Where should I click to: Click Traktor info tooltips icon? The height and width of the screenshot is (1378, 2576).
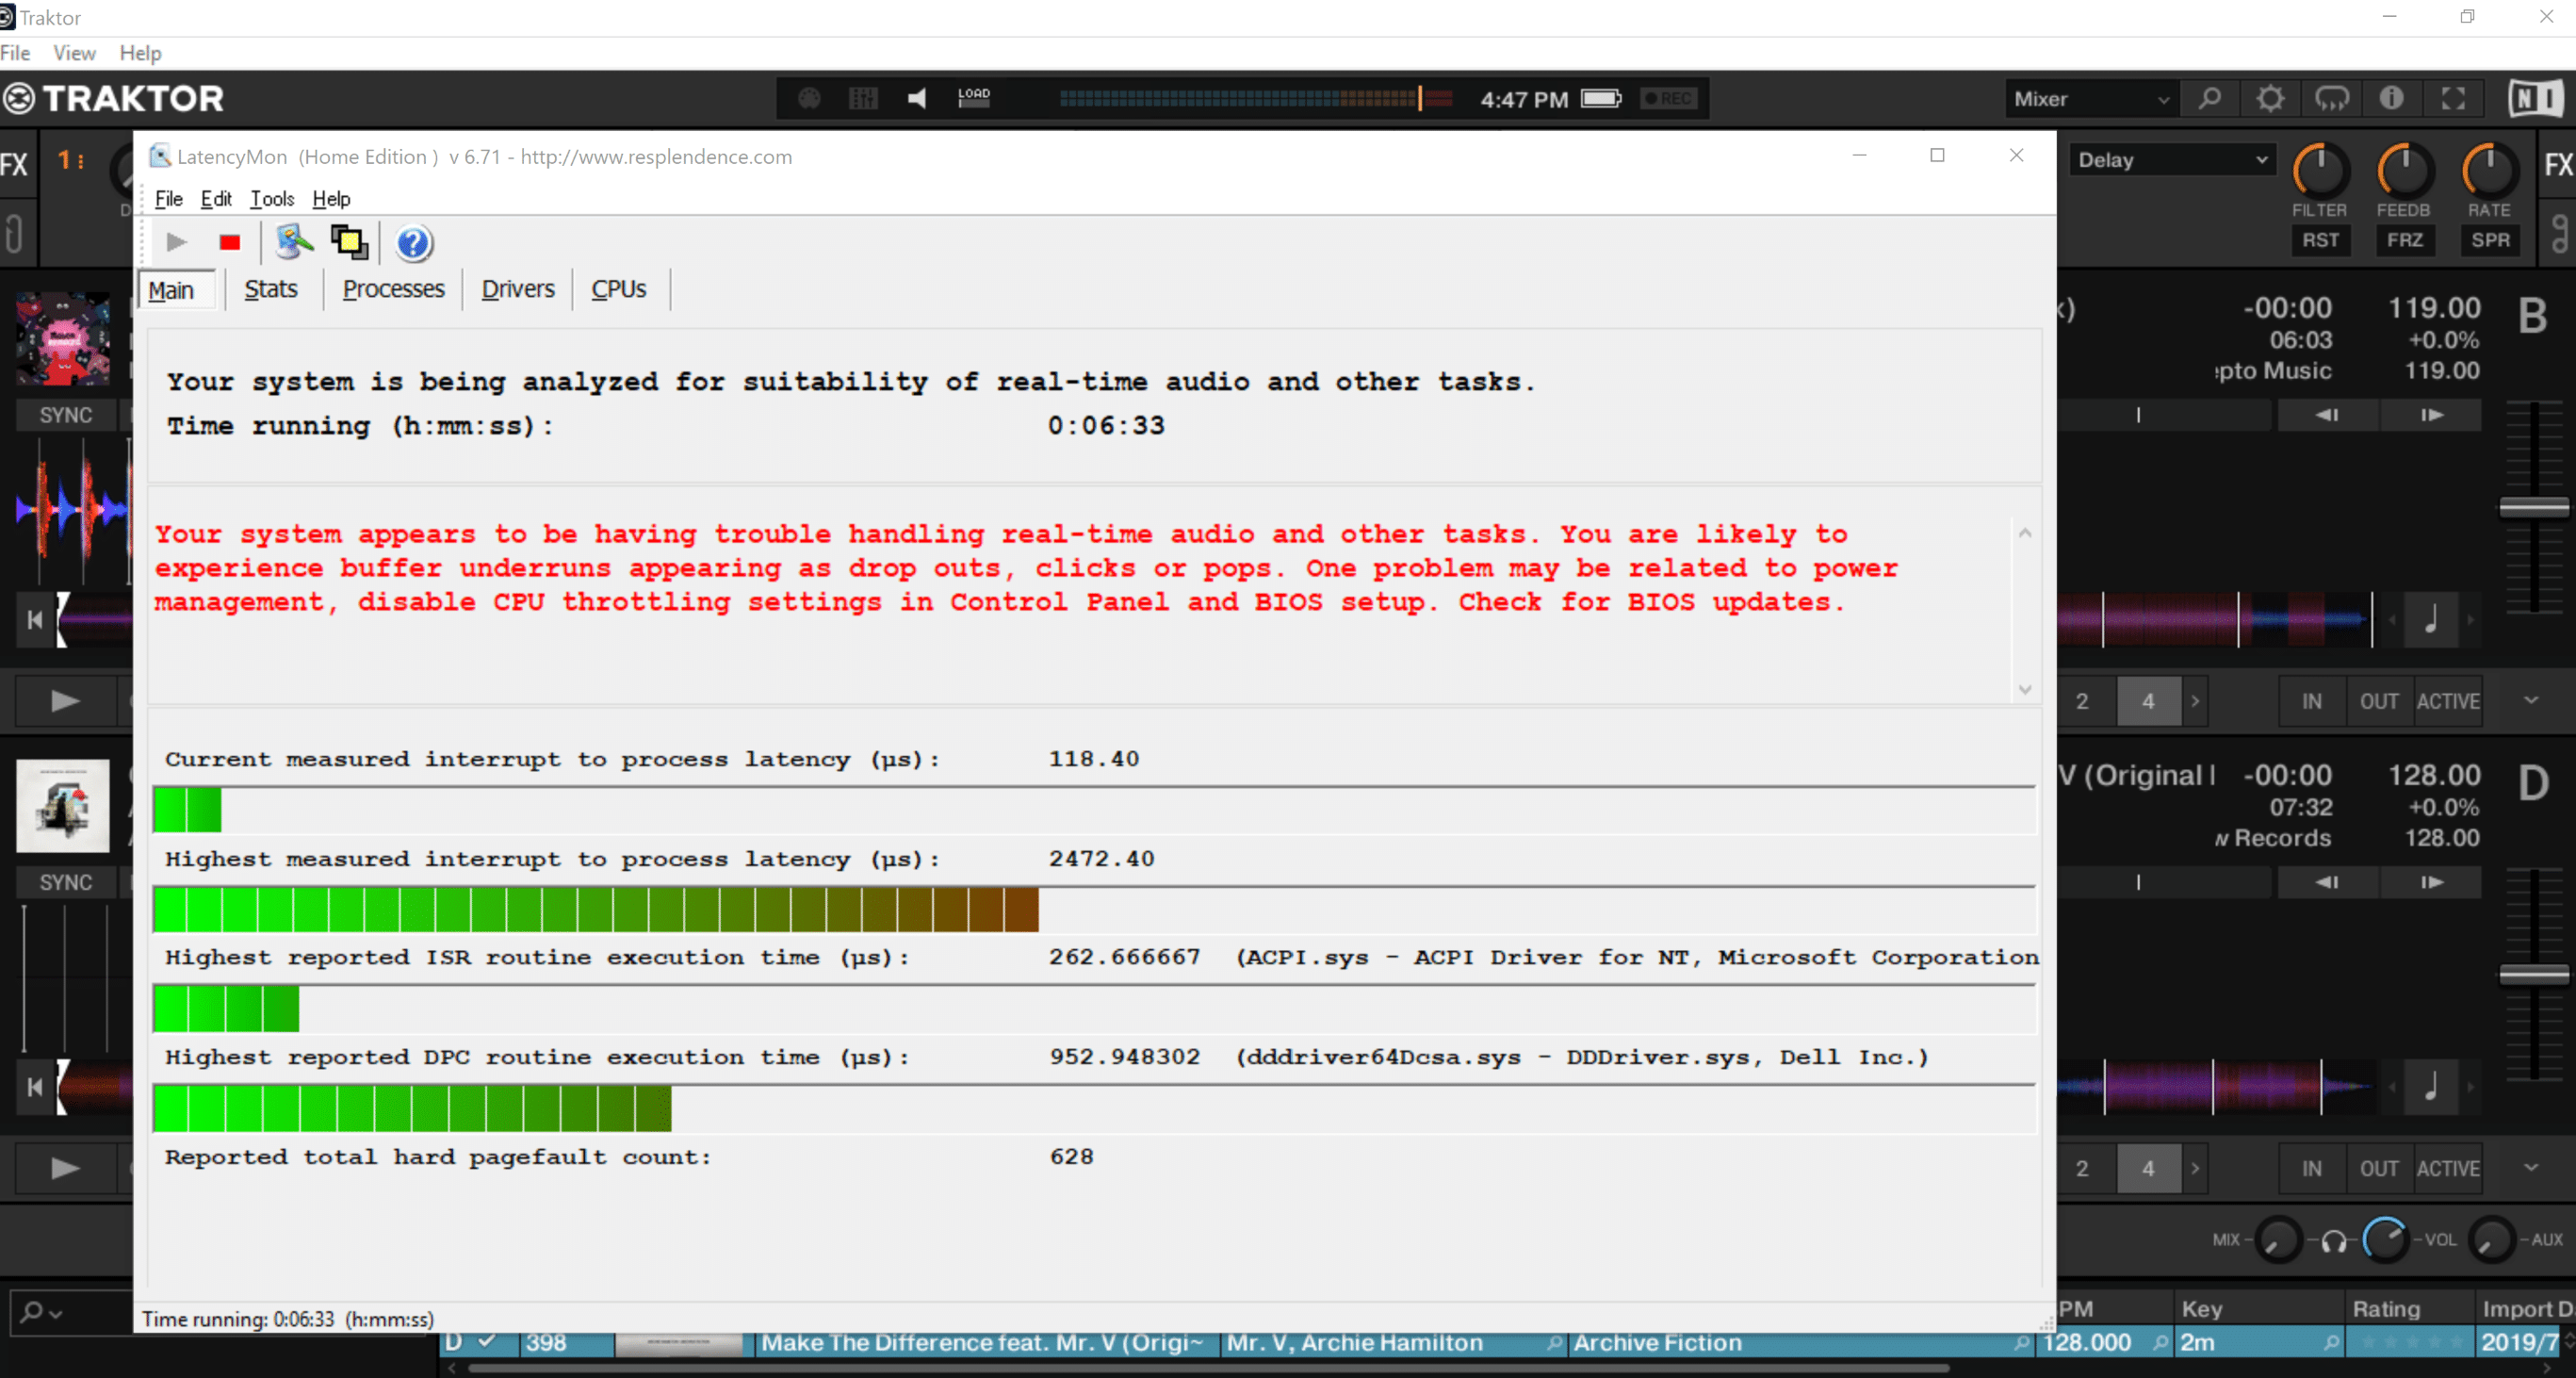click(x=2391, y=98)
